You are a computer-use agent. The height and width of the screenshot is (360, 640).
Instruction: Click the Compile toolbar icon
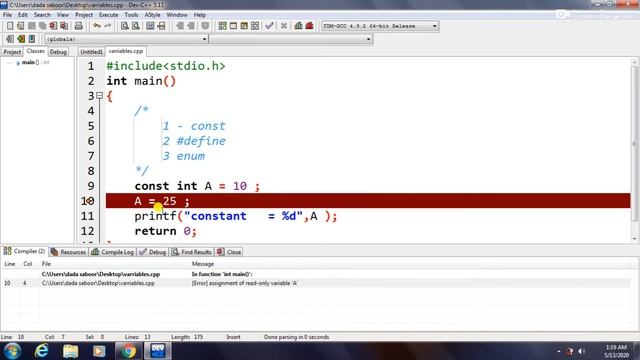222,26
